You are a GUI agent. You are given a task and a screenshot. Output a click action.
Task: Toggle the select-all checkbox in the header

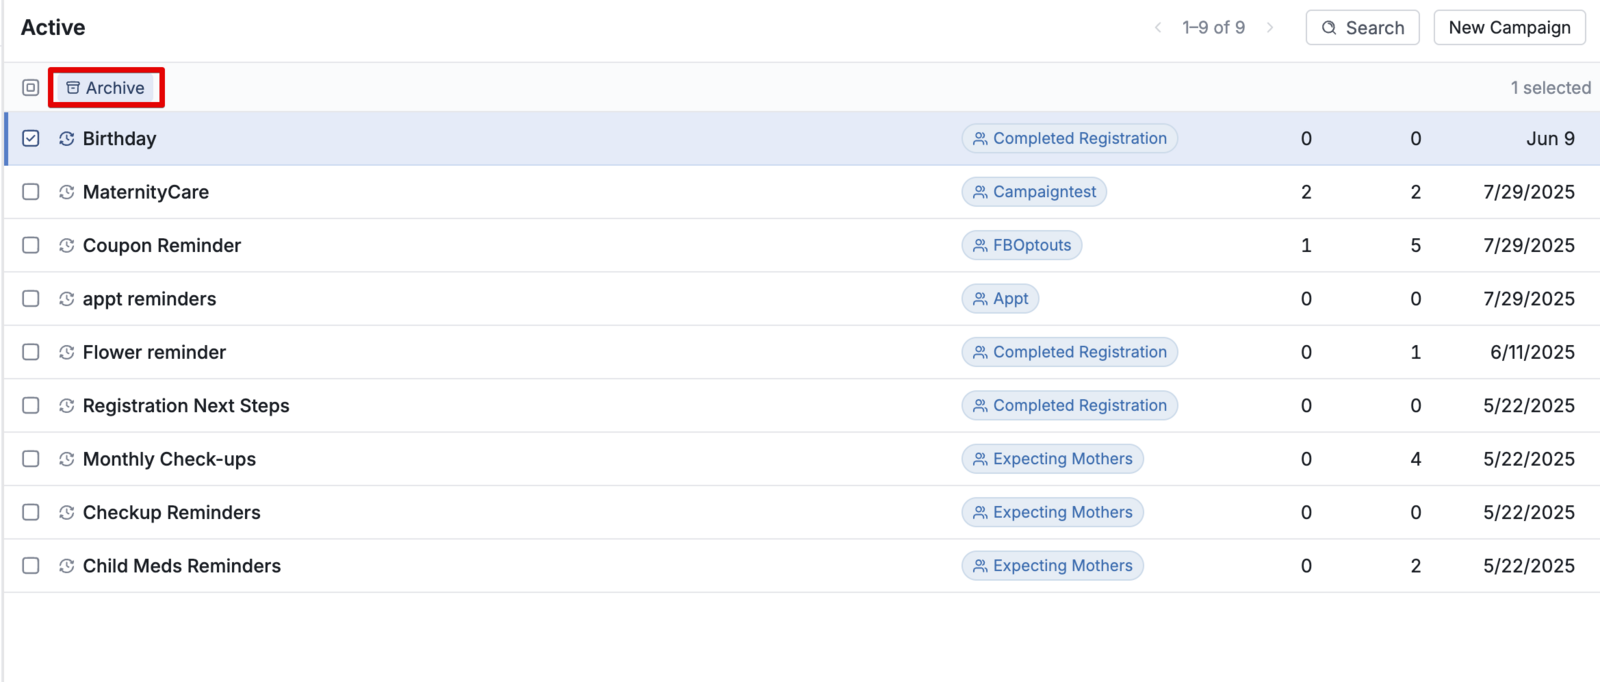point(31,88)
